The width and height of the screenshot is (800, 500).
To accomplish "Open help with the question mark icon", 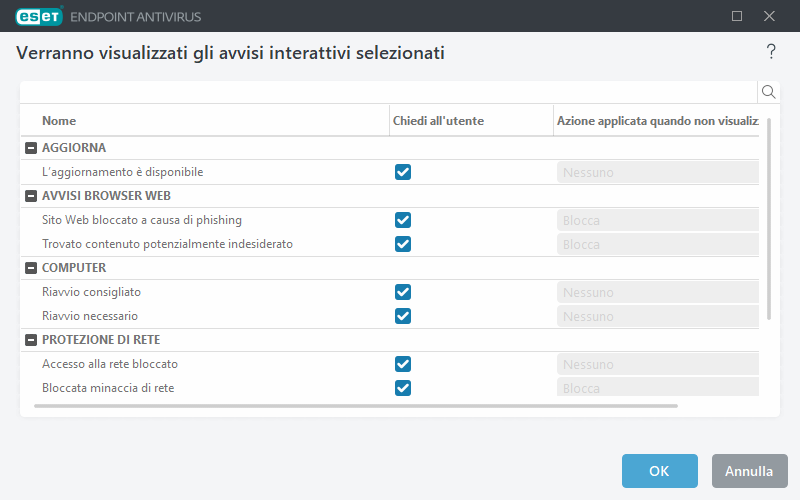I will pyautogui.click(x=771, y=52).
